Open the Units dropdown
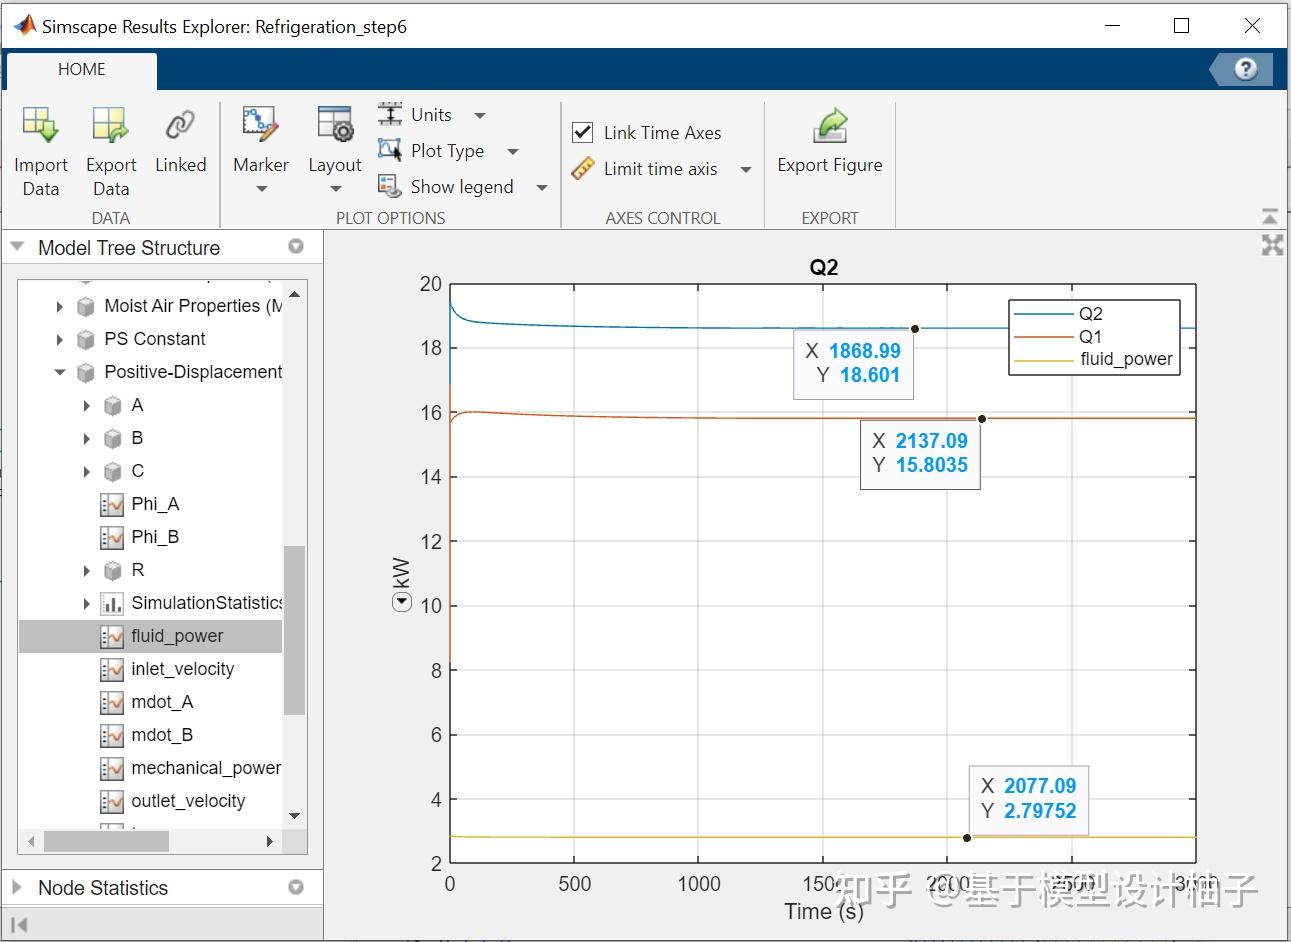 479,115
